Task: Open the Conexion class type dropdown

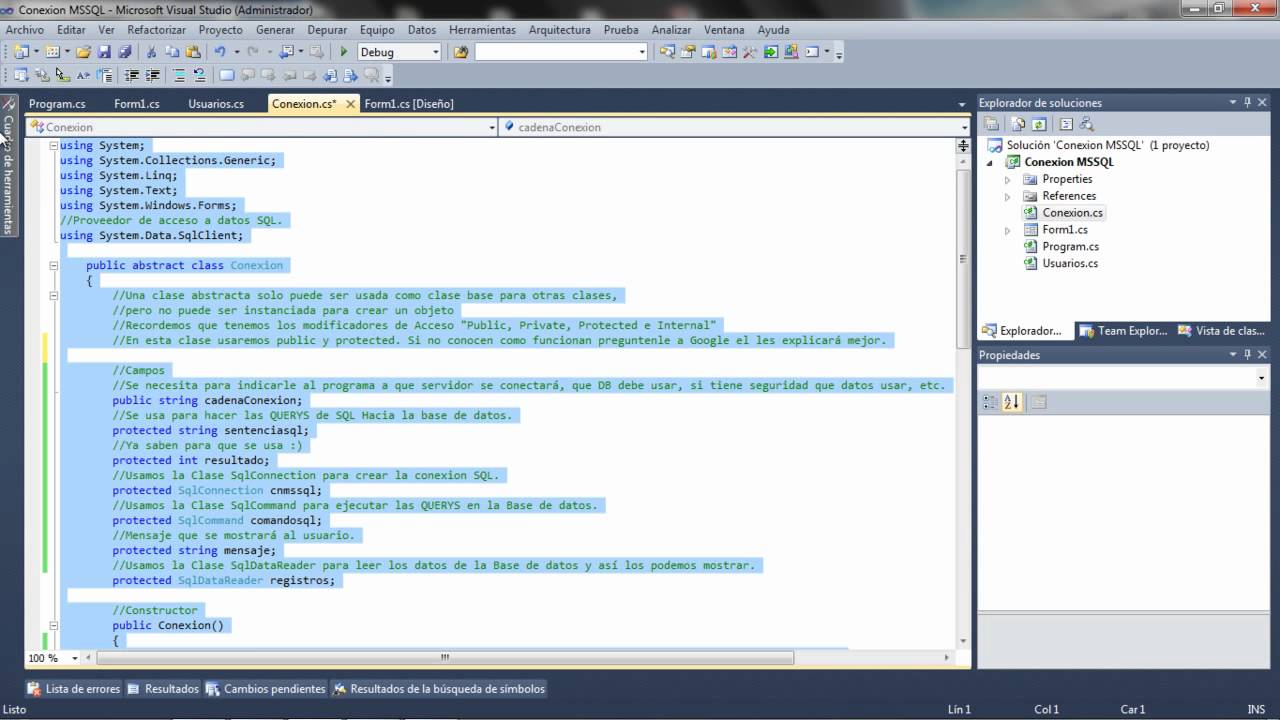Action: [491, 127]
